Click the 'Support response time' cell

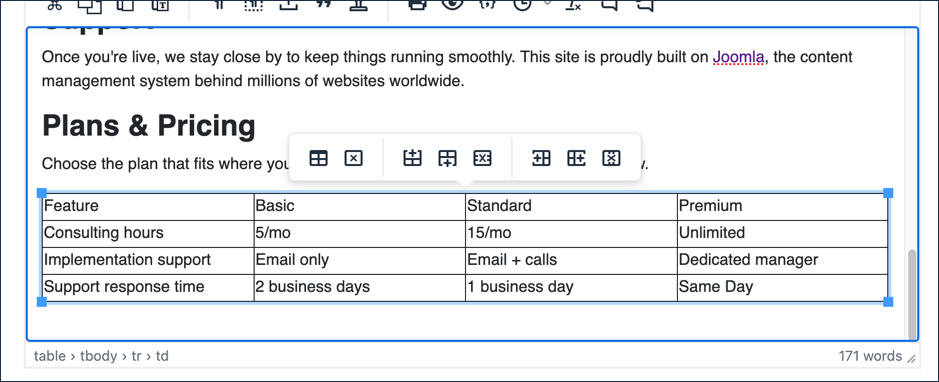(x=148, y=288)
